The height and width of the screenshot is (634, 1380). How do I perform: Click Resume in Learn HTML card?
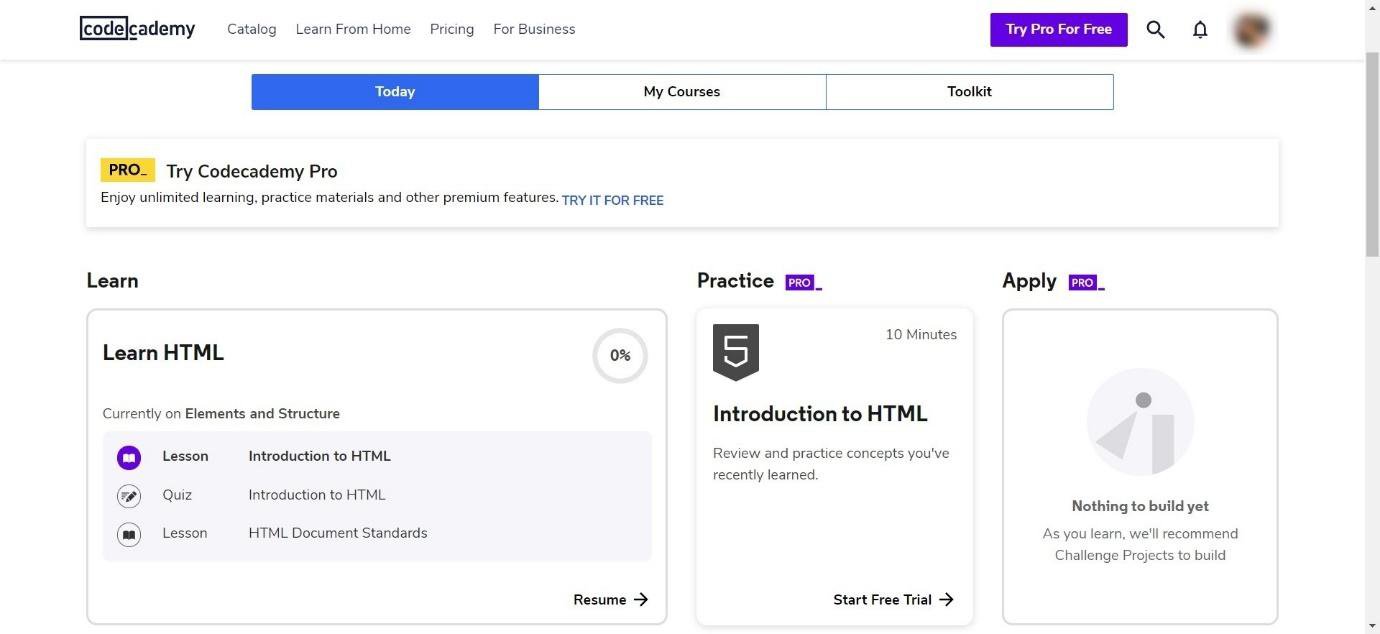point(611,599)
